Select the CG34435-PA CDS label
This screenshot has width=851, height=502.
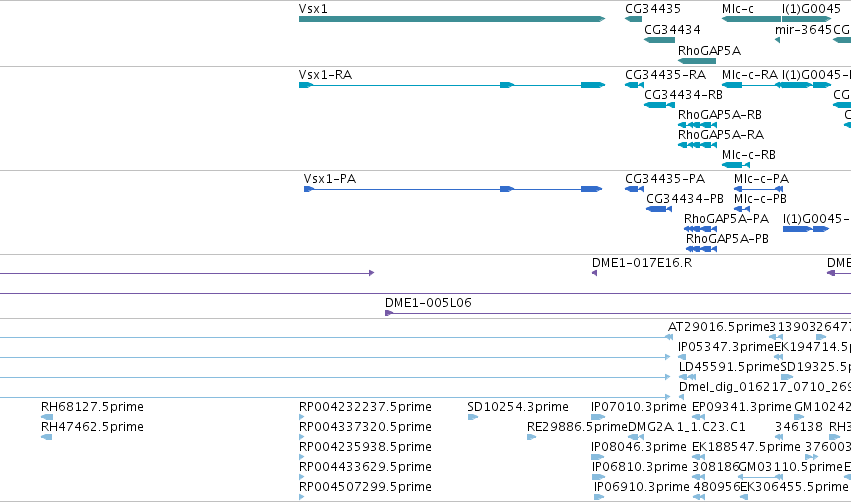point(665,179)
